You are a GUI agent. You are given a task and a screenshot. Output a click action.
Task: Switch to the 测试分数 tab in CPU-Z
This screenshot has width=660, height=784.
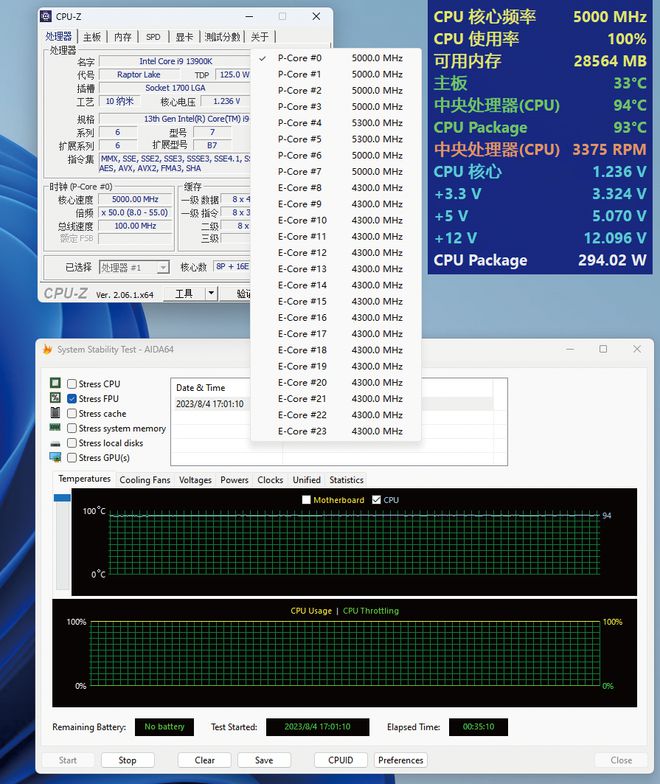[222, 37]
